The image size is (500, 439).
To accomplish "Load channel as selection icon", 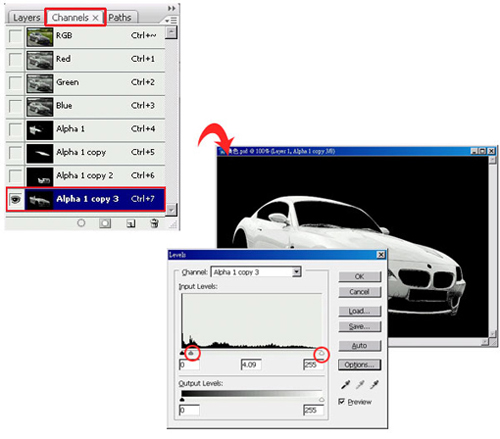I will 81,223.
